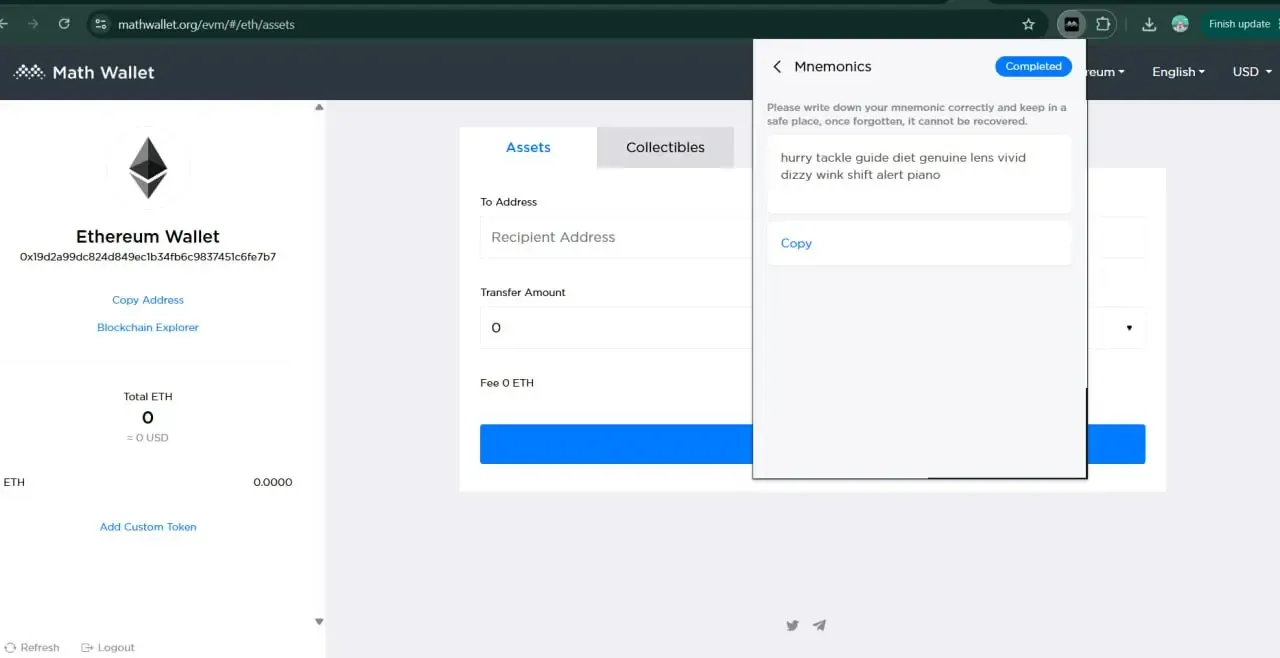View site information icon in address bar
The image size is (1280, 658).
click(100, 24)
